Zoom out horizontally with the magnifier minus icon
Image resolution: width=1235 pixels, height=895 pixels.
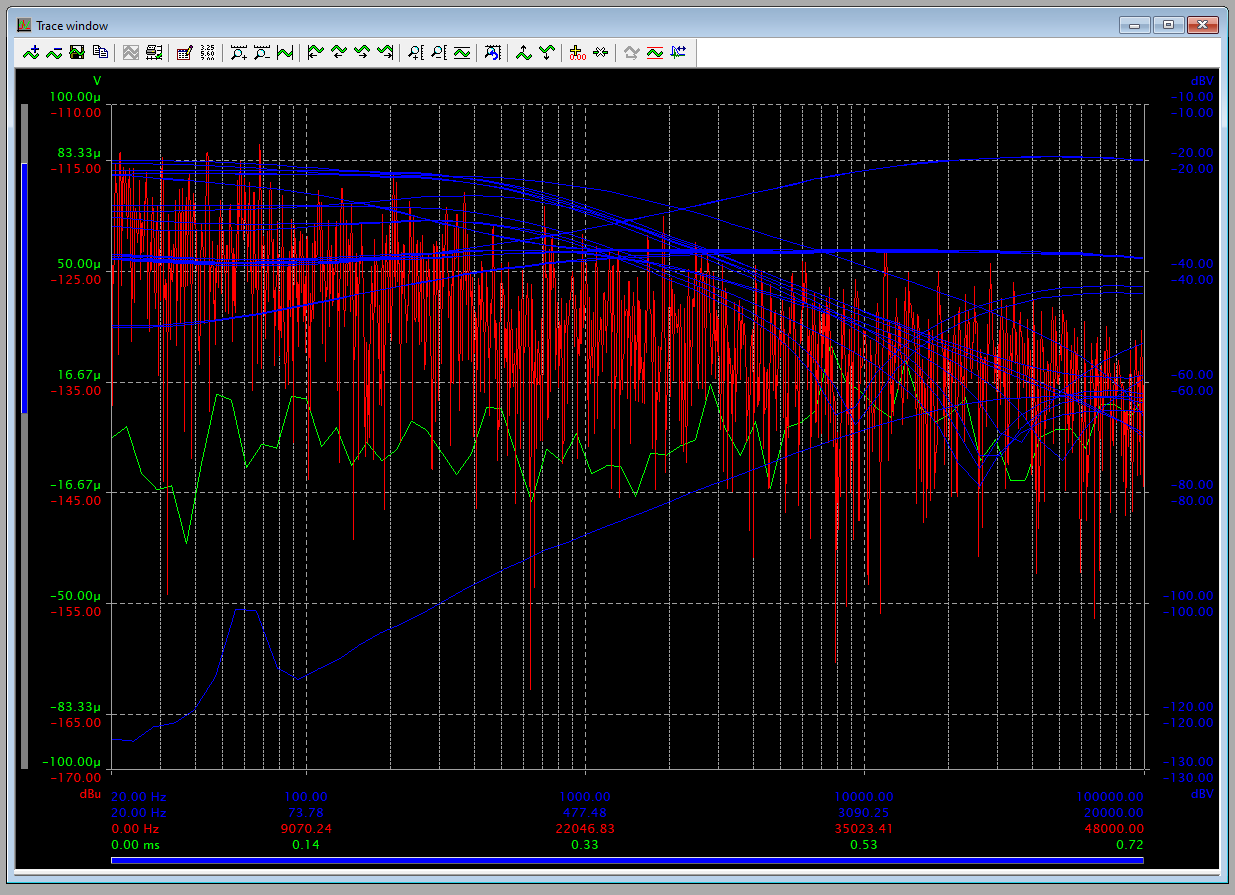coord(262,53)
